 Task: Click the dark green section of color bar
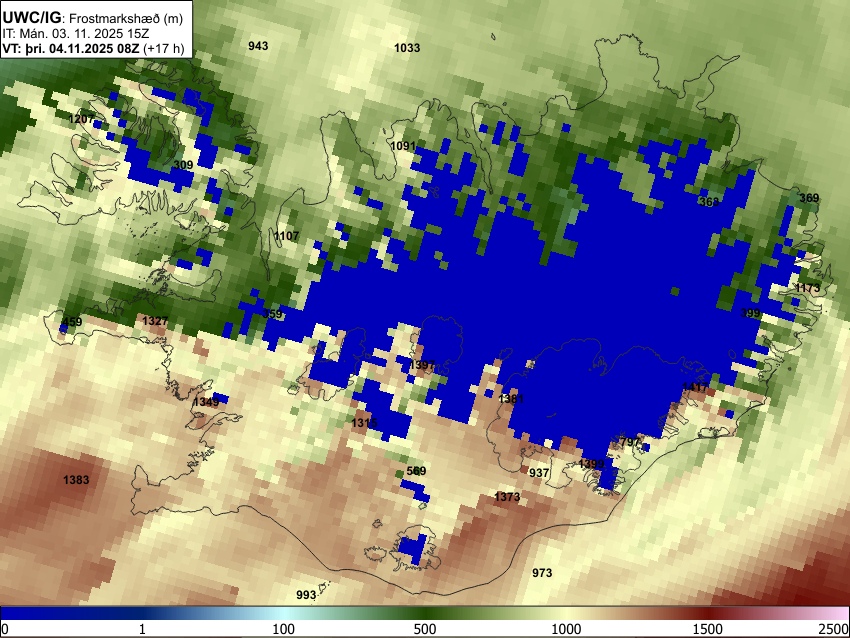[x=425, y=613]
